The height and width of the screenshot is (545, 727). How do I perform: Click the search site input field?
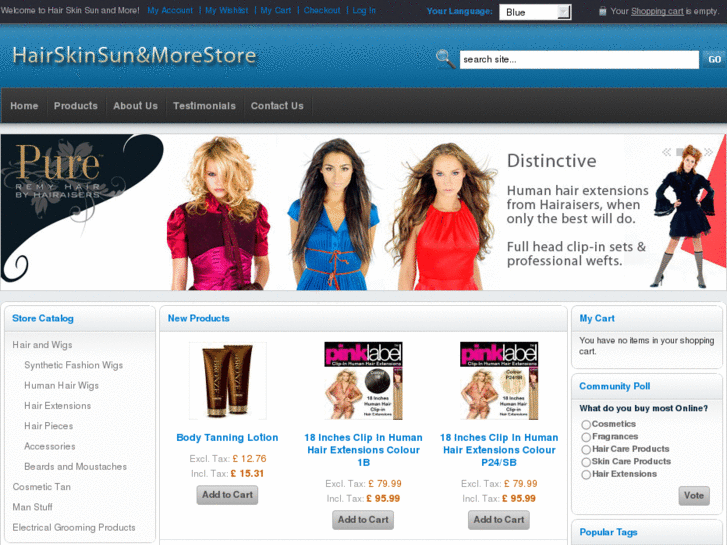[579, 59]
